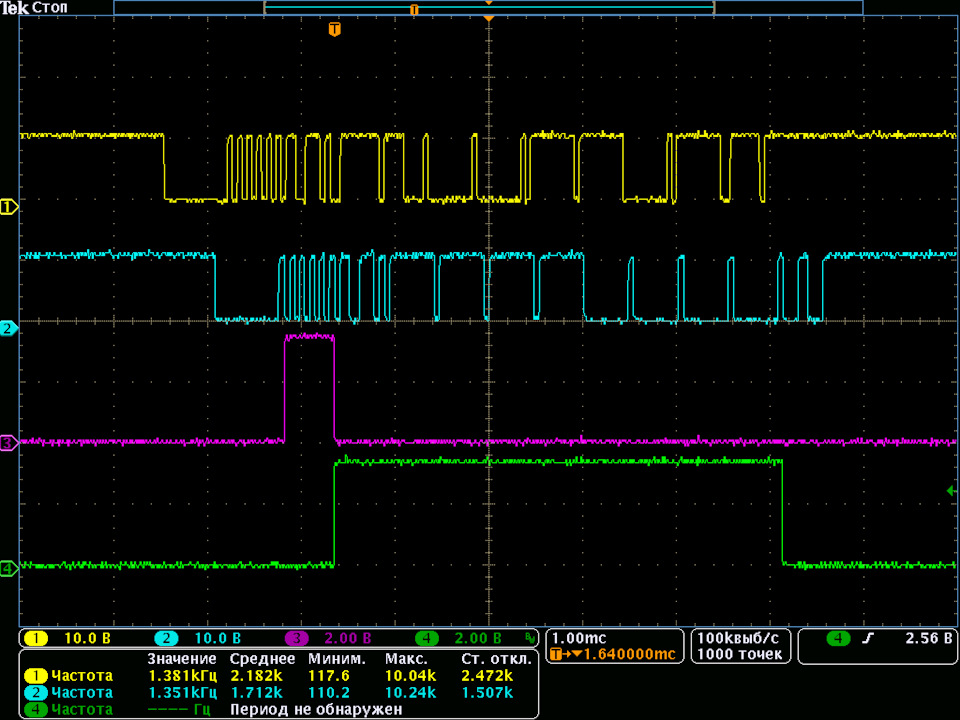Screen dimensions: 960x720
Task: Click the yellow Частота label for channel 1
Action: [82, 675]
